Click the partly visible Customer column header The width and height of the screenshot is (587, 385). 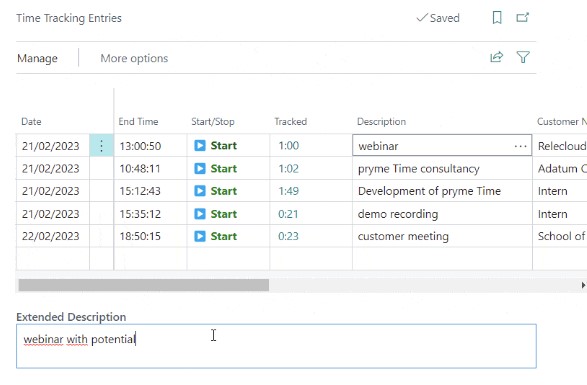click(562, 122)
